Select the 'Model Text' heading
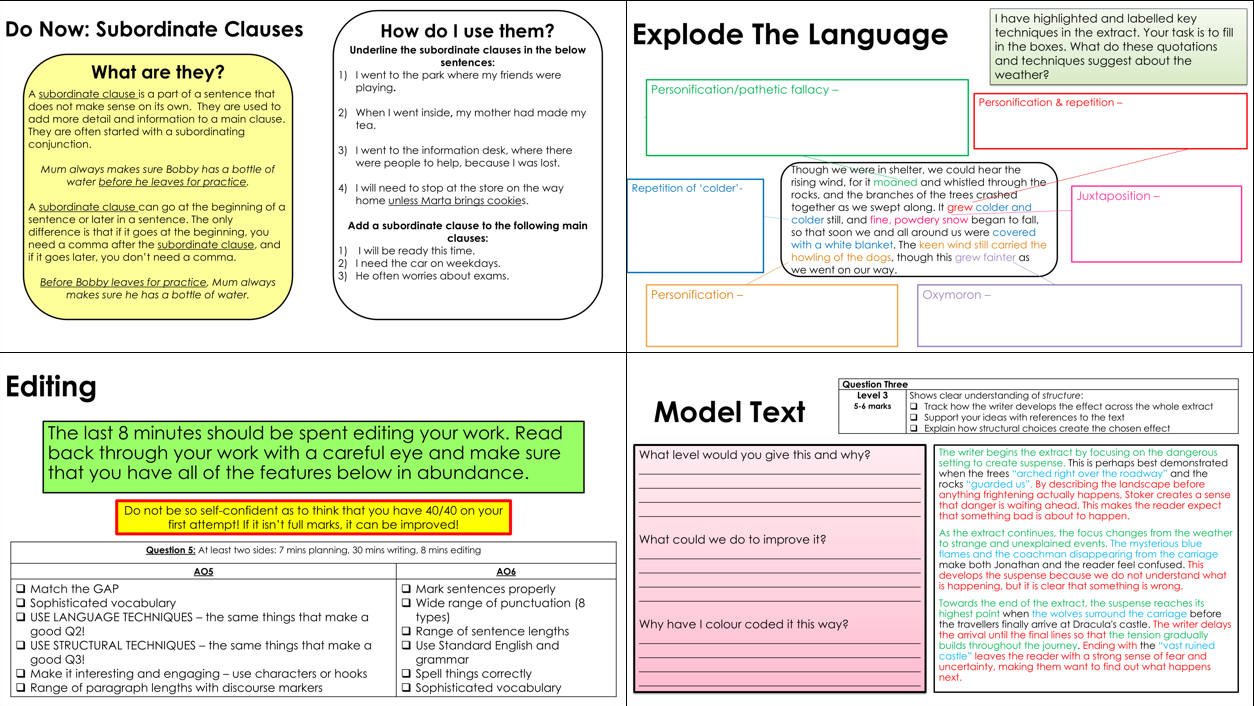The image size is (1254, 706). click(x=729, y=412)
